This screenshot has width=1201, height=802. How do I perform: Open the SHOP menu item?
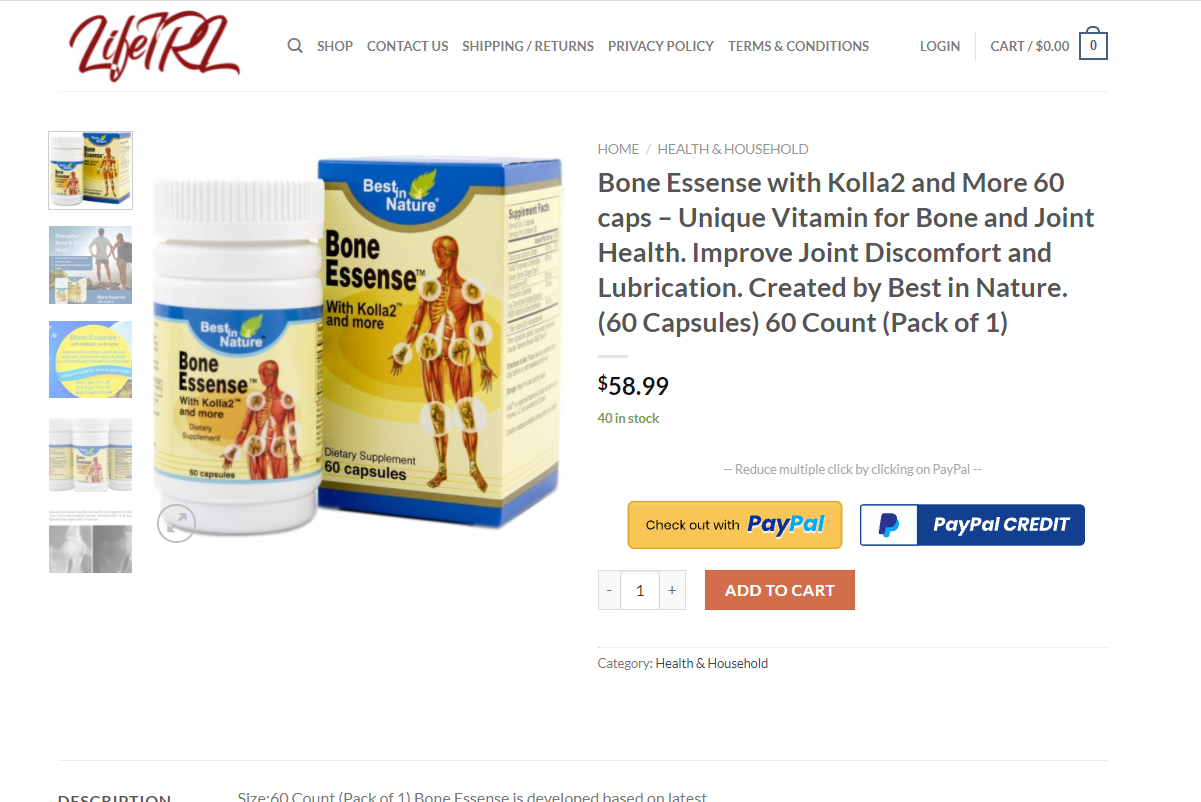335,46
